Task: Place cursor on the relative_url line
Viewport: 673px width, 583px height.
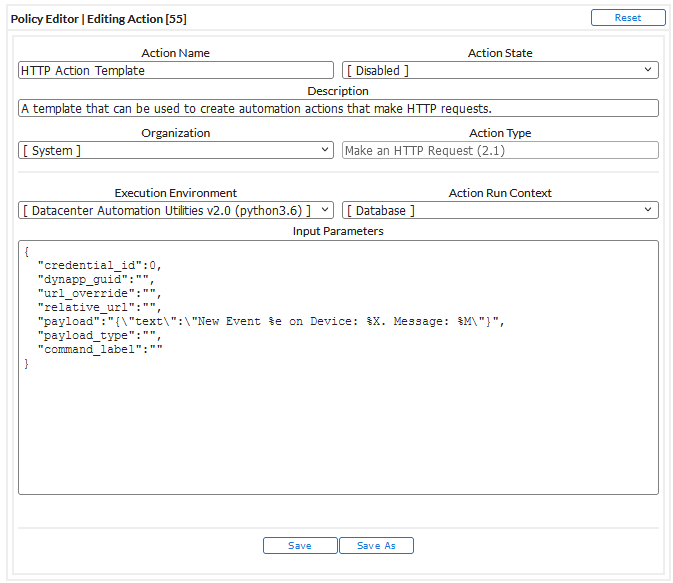Action: [99, 308]
